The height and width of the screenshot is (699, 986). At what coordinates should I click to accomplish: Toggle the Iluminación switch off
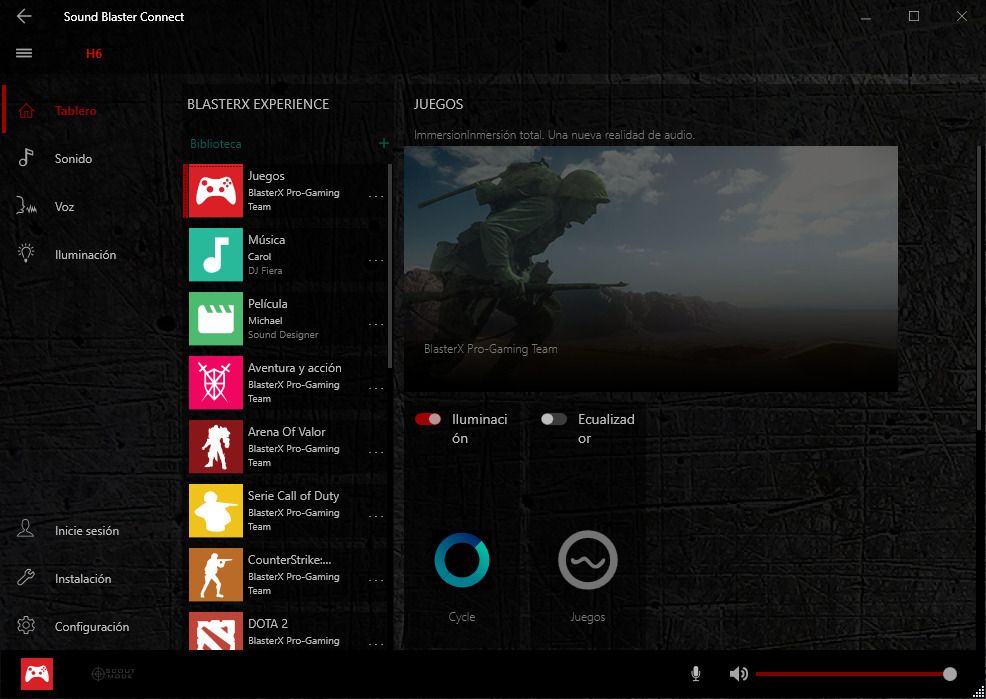[x=428, y=419]
